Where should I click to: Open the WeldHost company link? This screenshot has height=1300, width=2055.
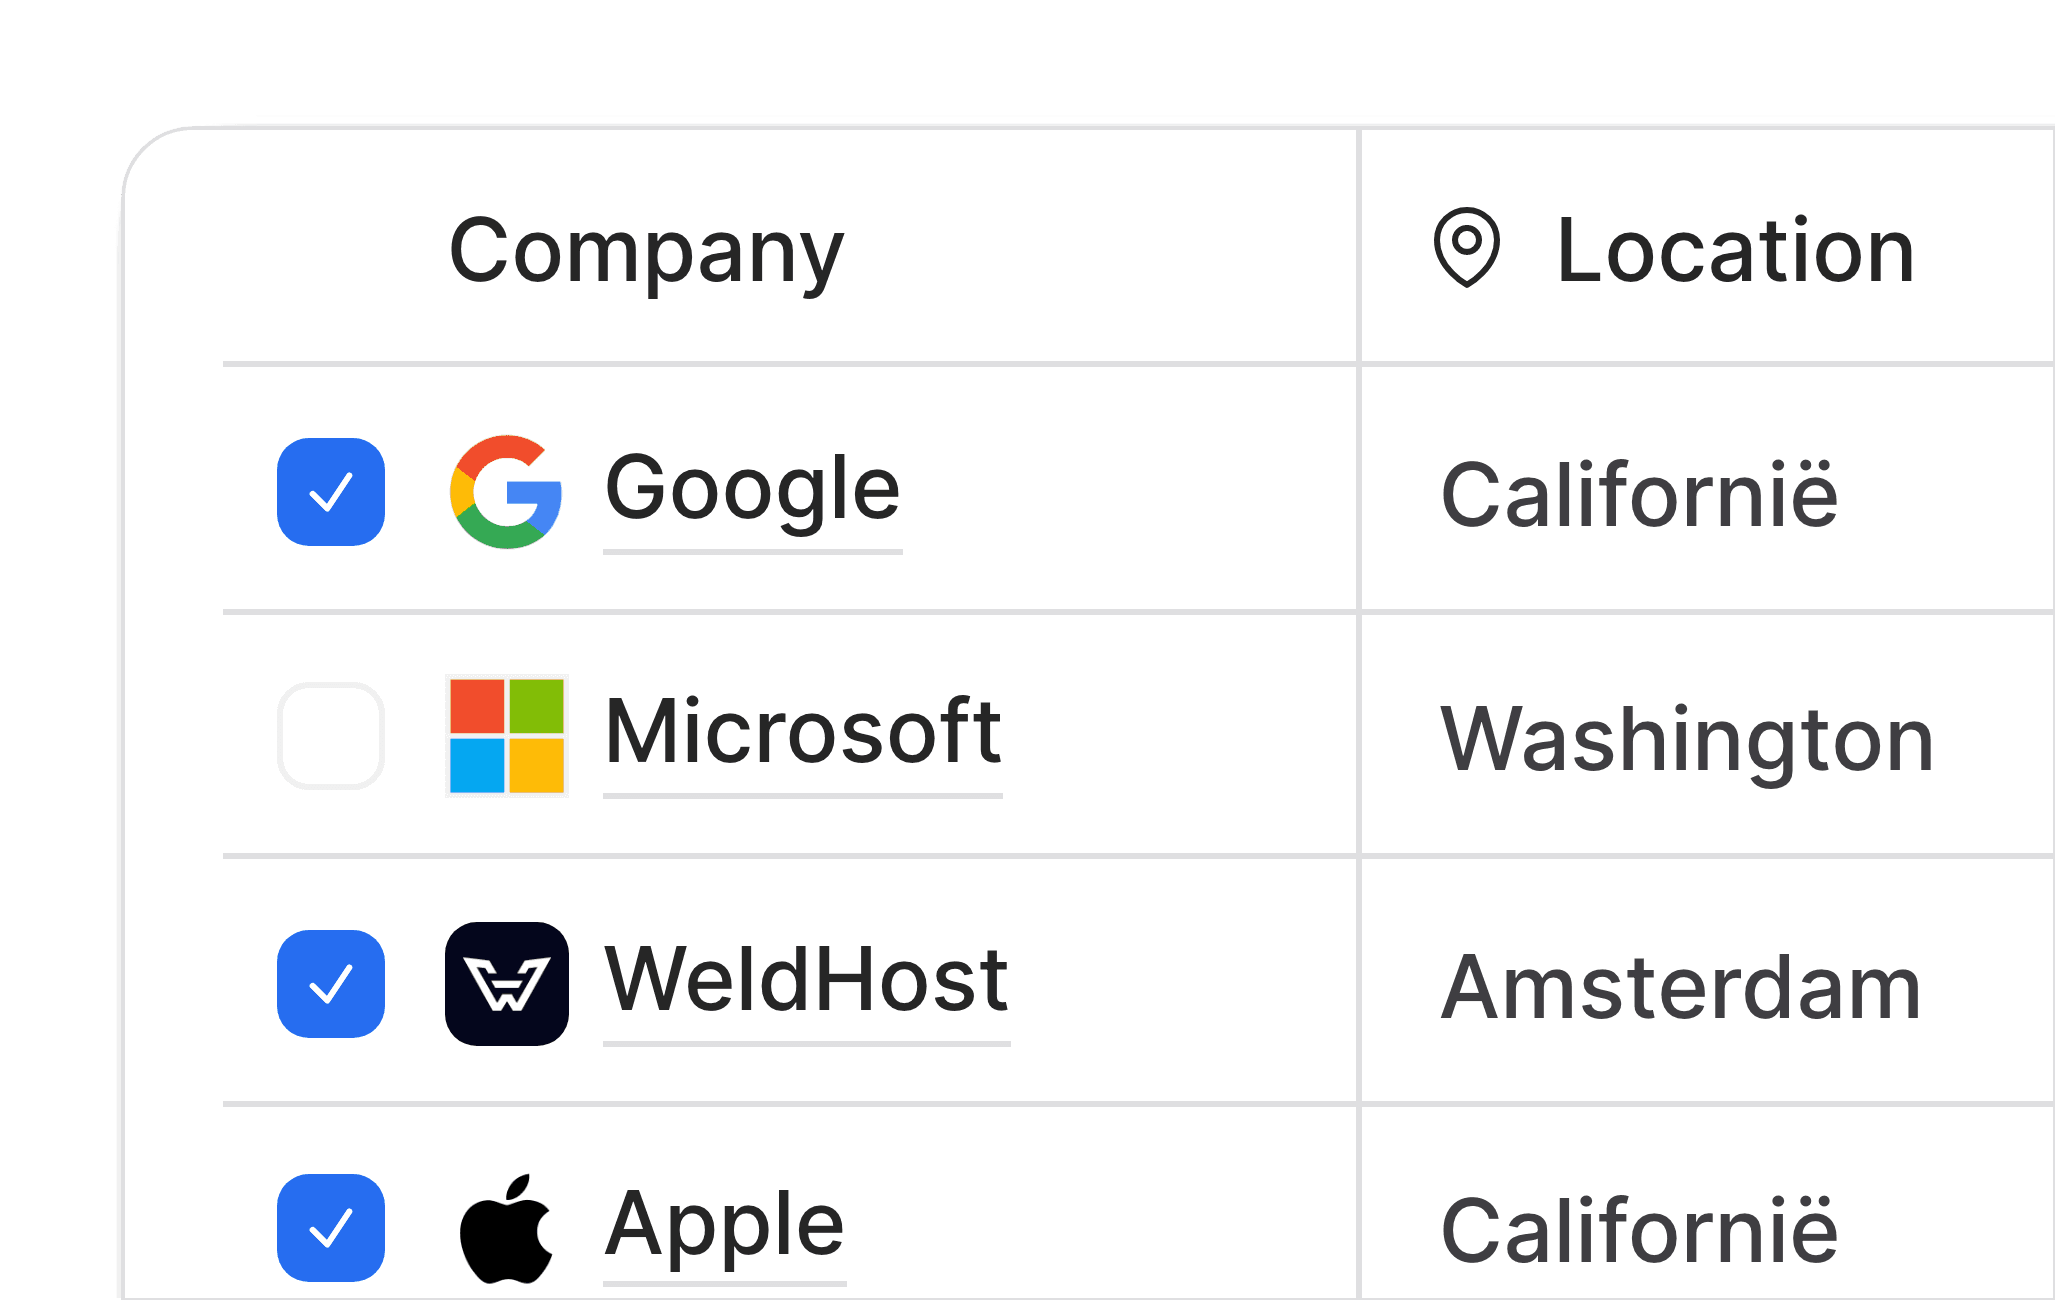pyautogui.click(x=807, y=984)
